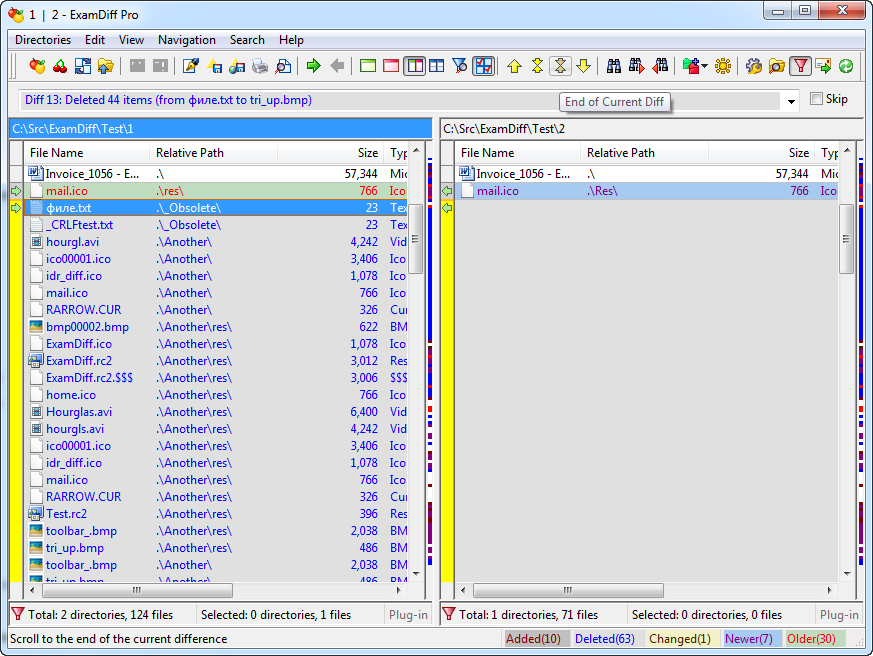The image size is (873, 656).
Task: Expand the Diff 13 dropdown arrow
Action: click(791, 102)
